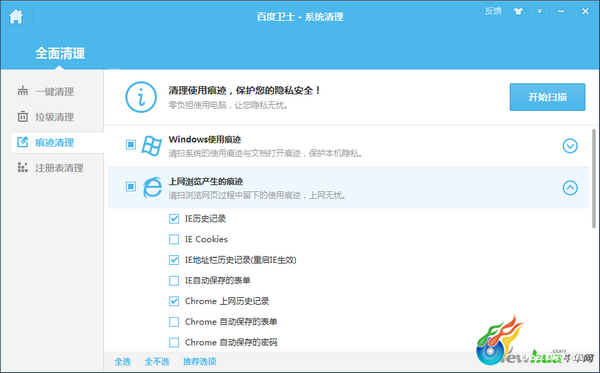This screenshot has height=373, width=600.
Task: Uncheck IE历史记录 checkbox
Action: (x=174, y=219)
